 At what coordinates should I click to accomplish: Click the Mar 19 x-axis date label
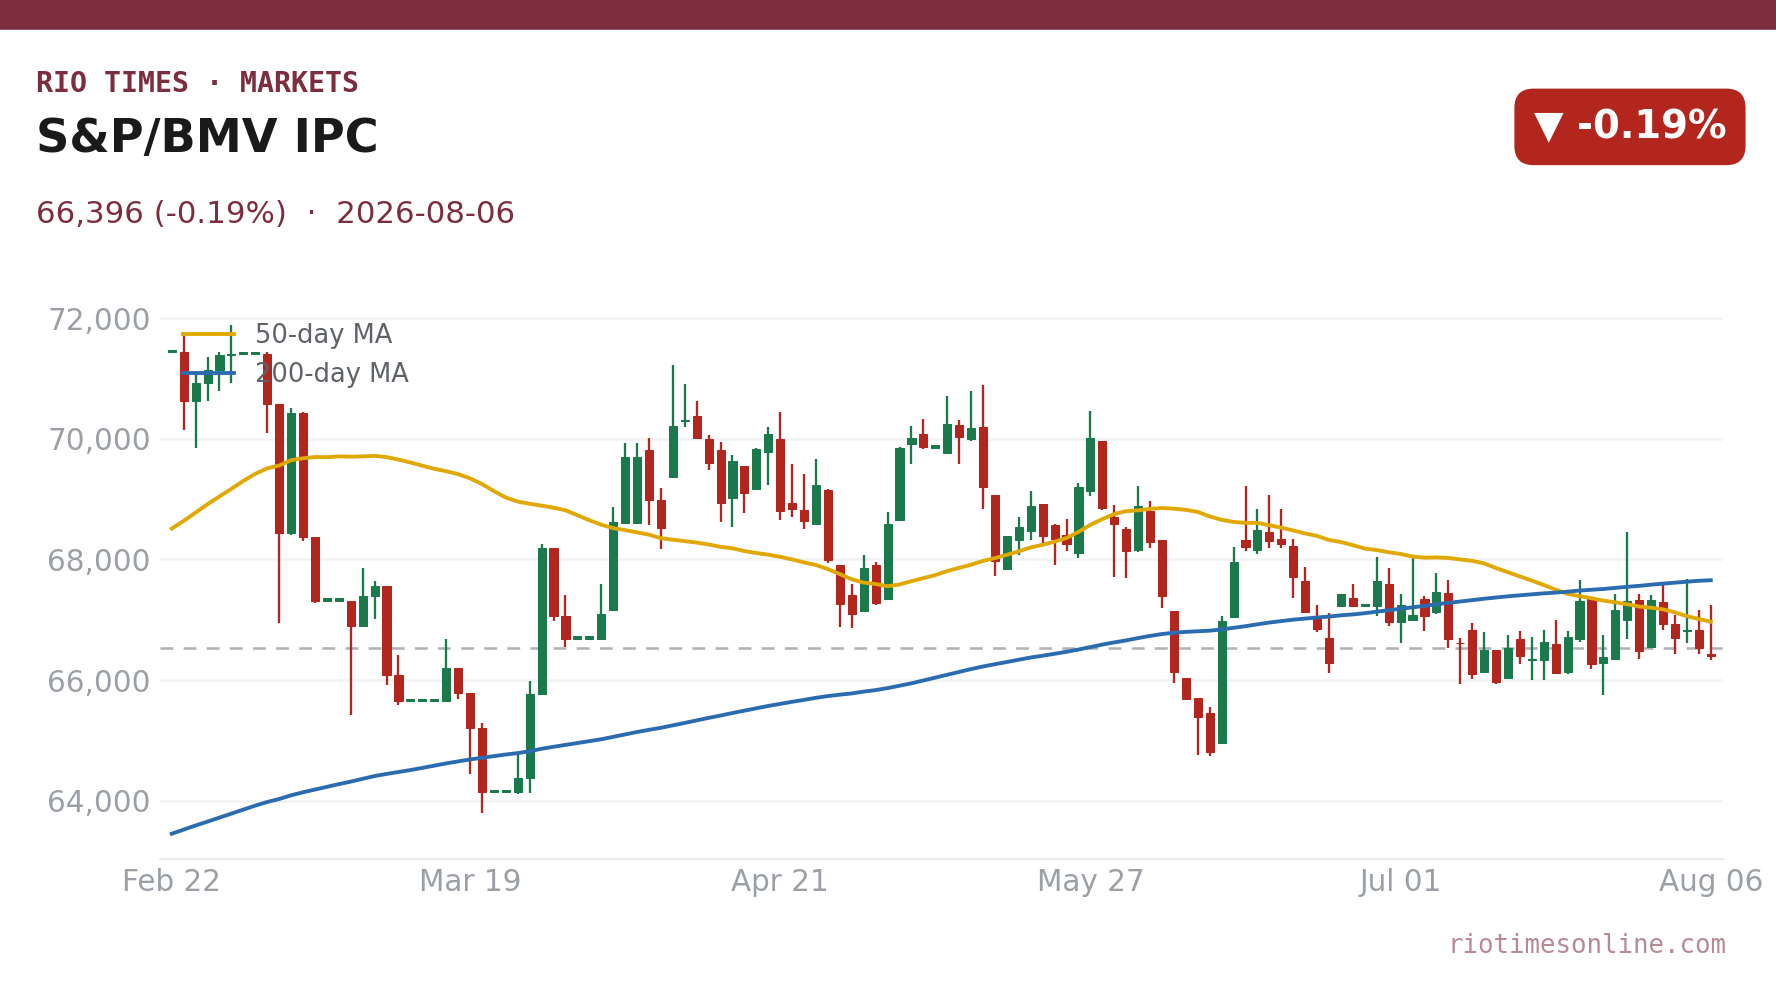click(470, 882)
